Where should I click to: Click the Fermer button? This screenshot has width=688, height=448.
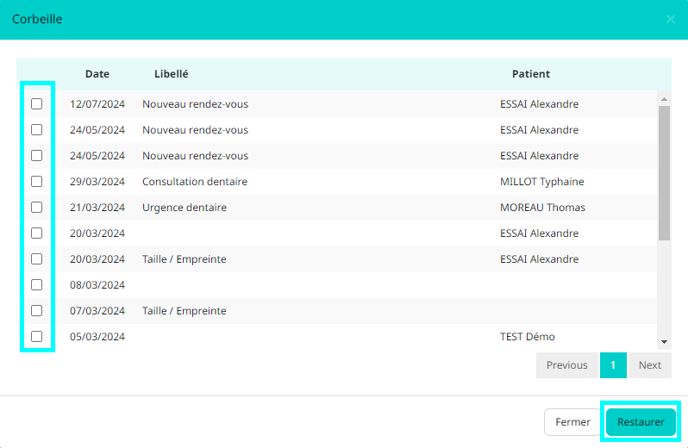tap(573, 422)
